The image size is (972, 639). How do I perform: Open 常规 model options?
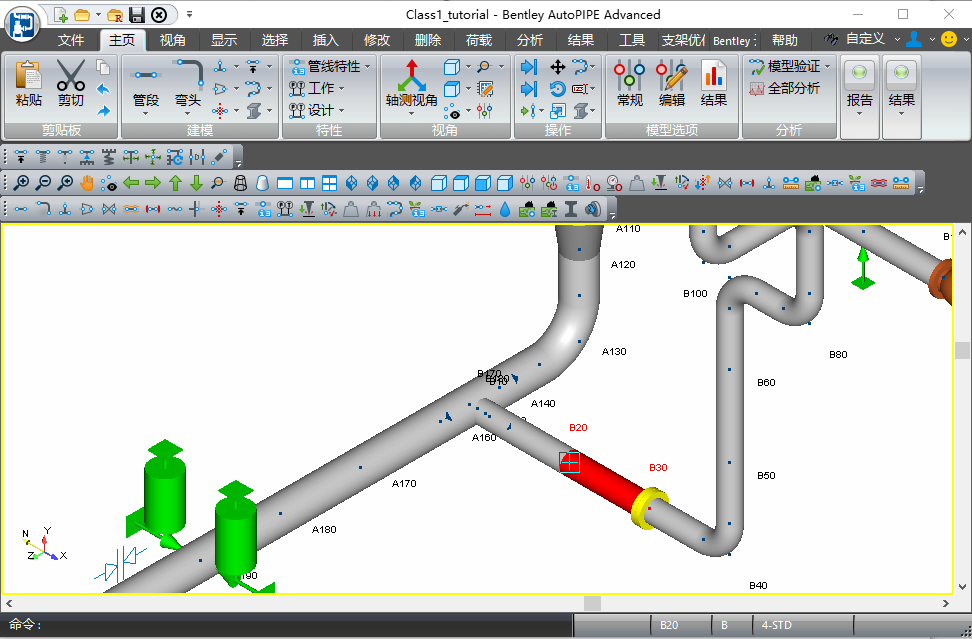point(629,84)
